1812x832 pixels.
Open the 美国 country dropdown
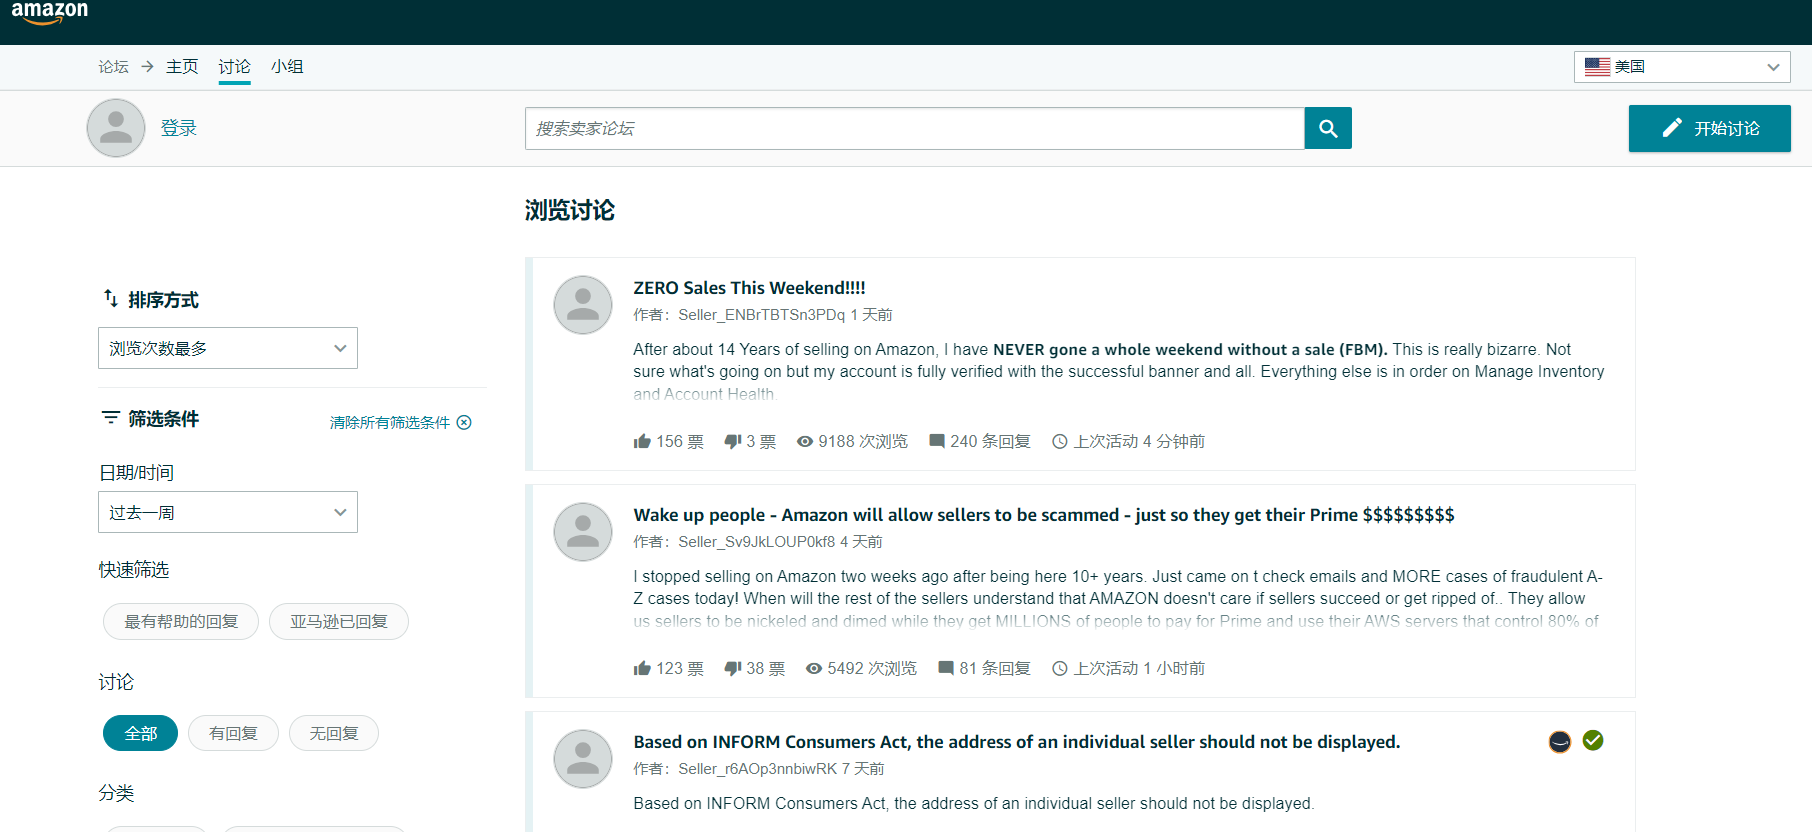click(1682, 67)
